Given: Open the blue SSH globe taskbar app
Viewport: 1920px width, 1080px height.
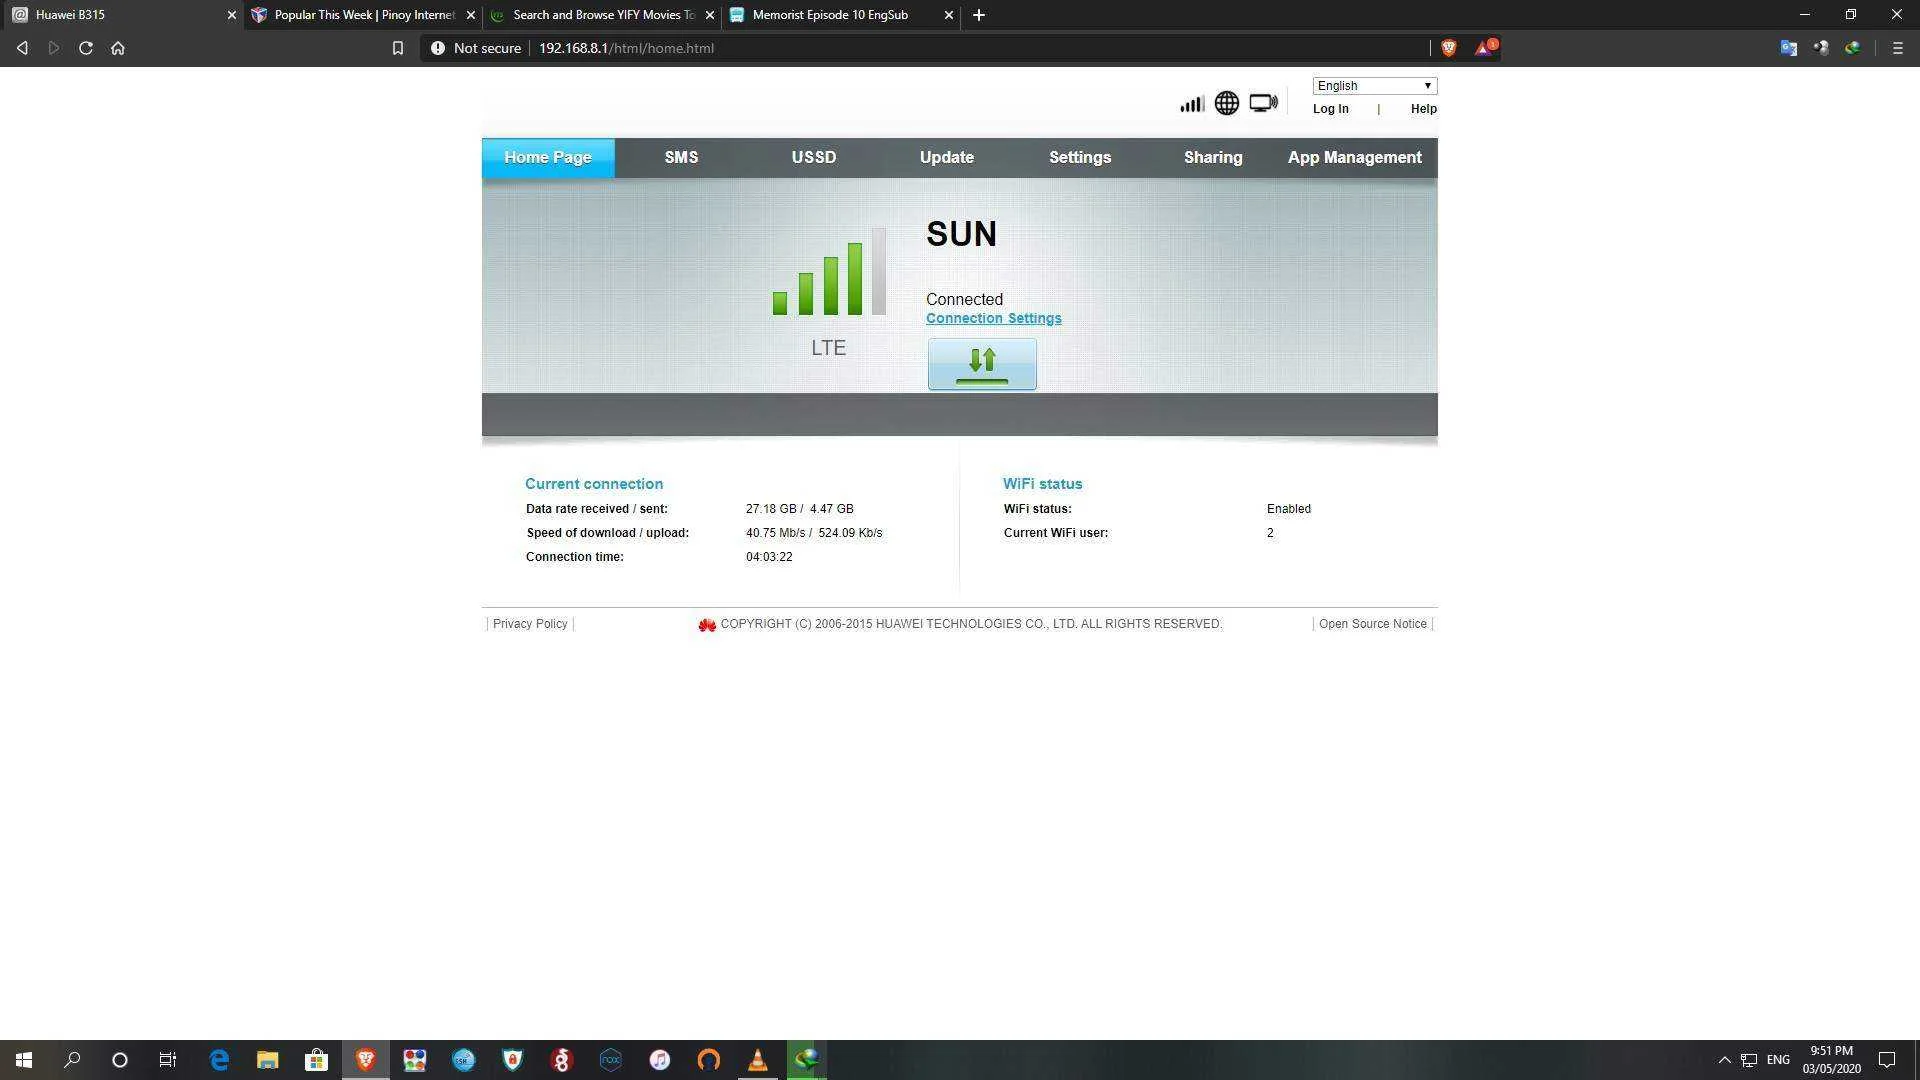Looking at the screenshot, I should click(x=463, y=1060).
